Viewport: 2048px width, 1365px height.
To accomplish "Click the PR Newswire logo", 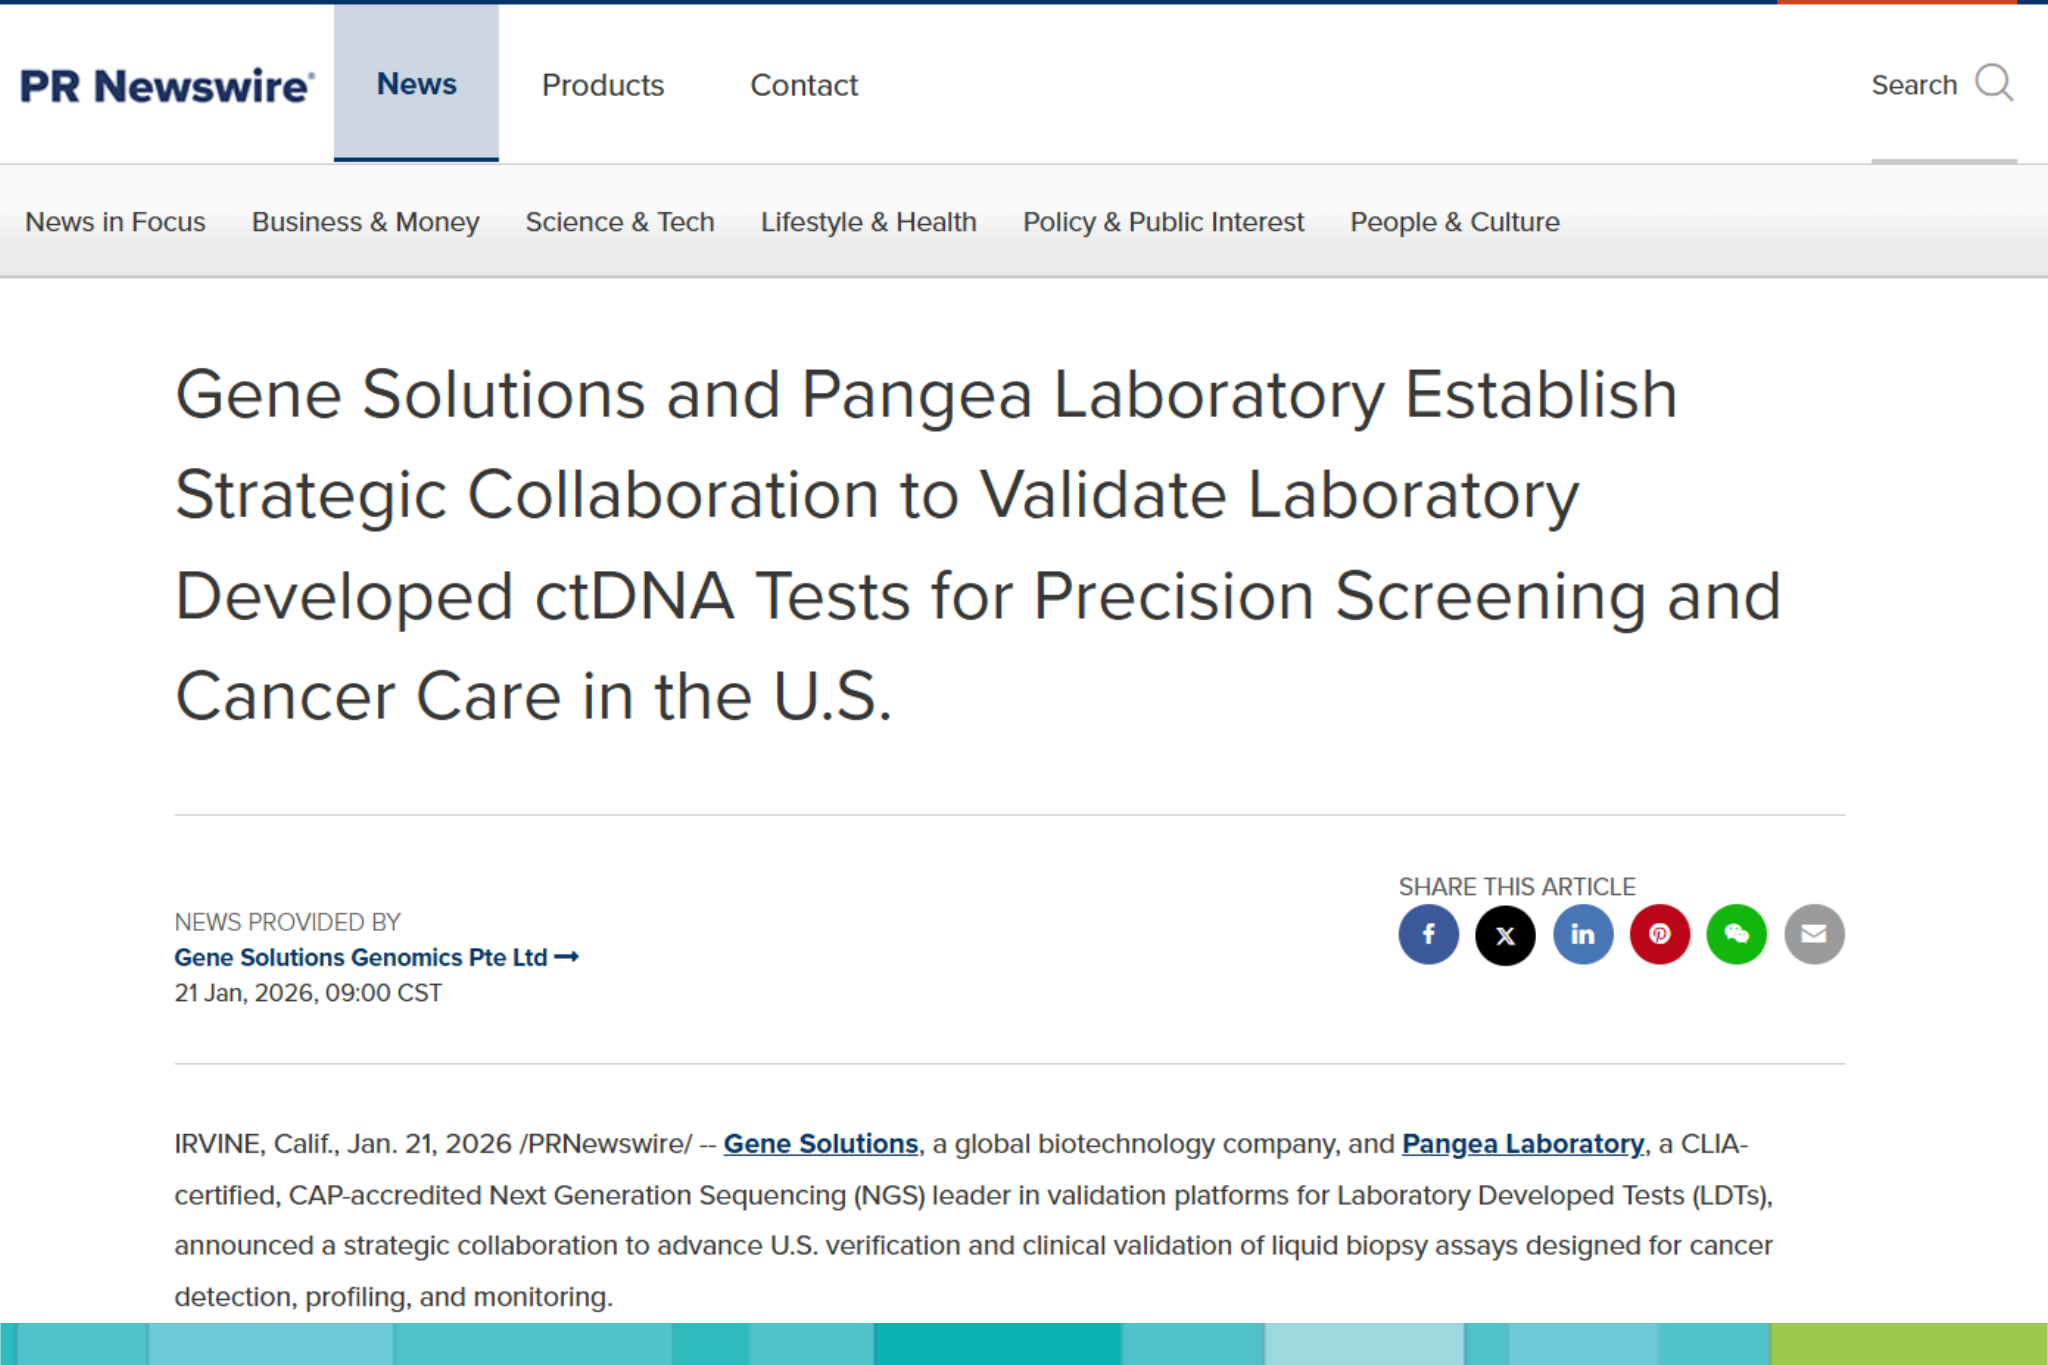I will tap(165, 84).
